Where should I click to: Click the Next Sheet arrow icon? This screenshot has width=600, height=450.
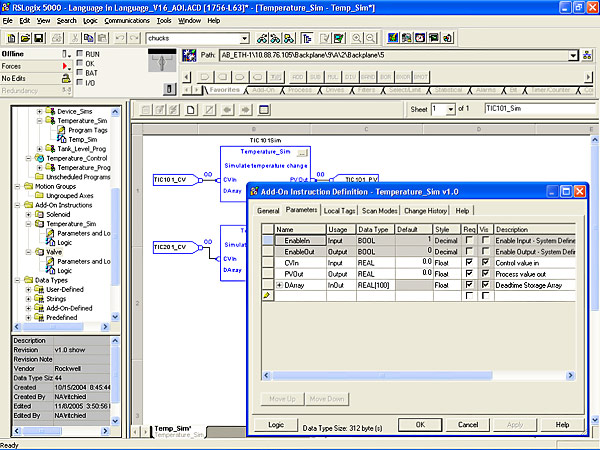(245, 110)
